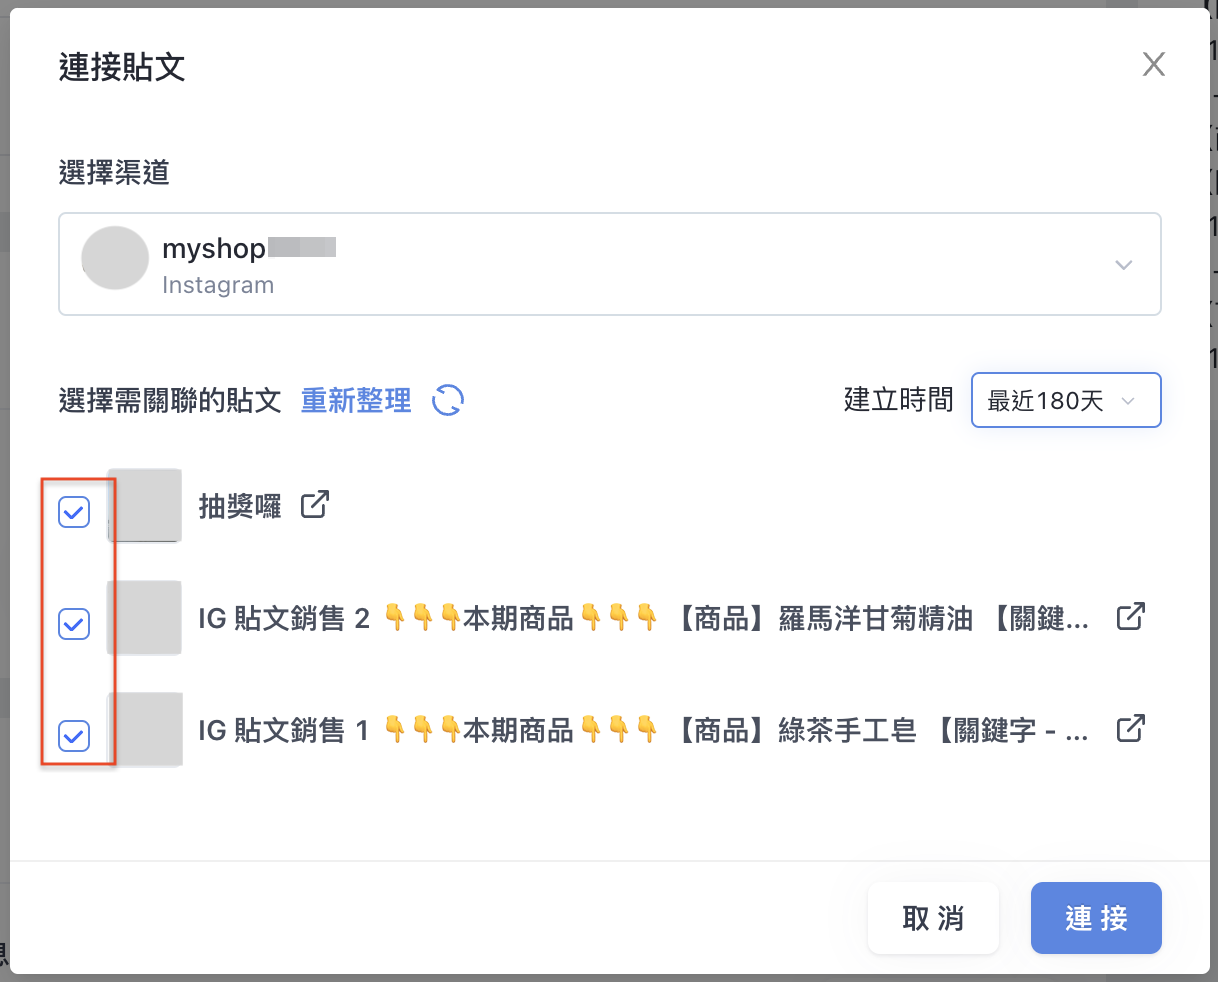Click the 重新整理 refresh link
1218x982 pixels.
coord(356,401)
